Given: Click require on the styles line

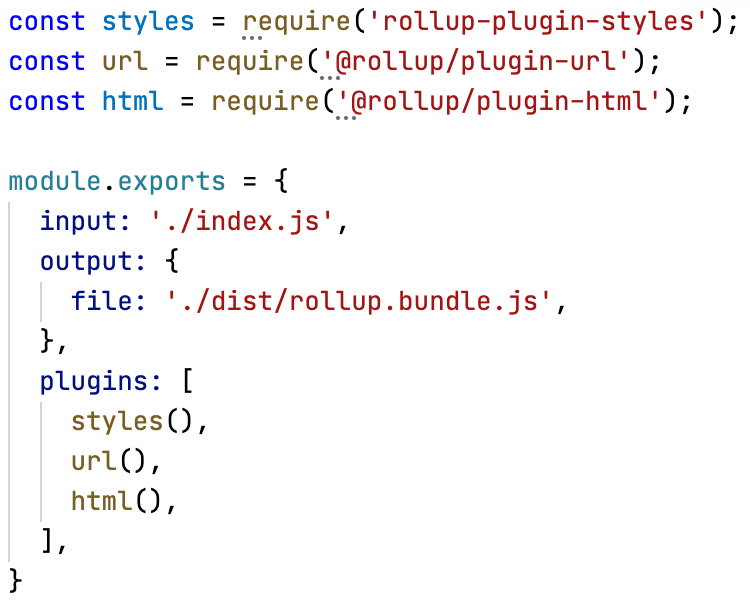Looking at the screenshot, I should [297, 22].
